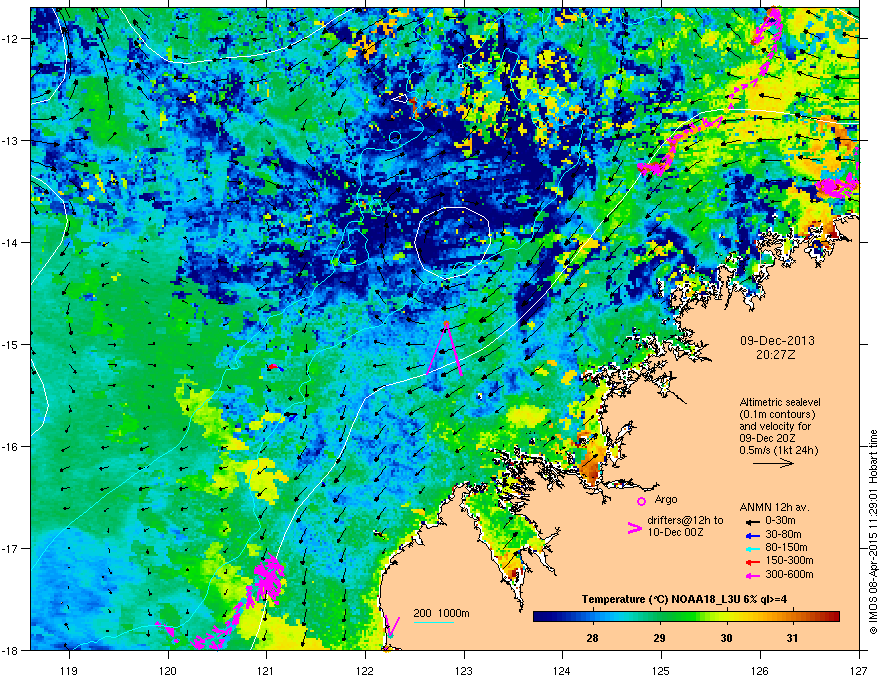
Task: Click the time label 20:27Z
Action: point(776,355)
